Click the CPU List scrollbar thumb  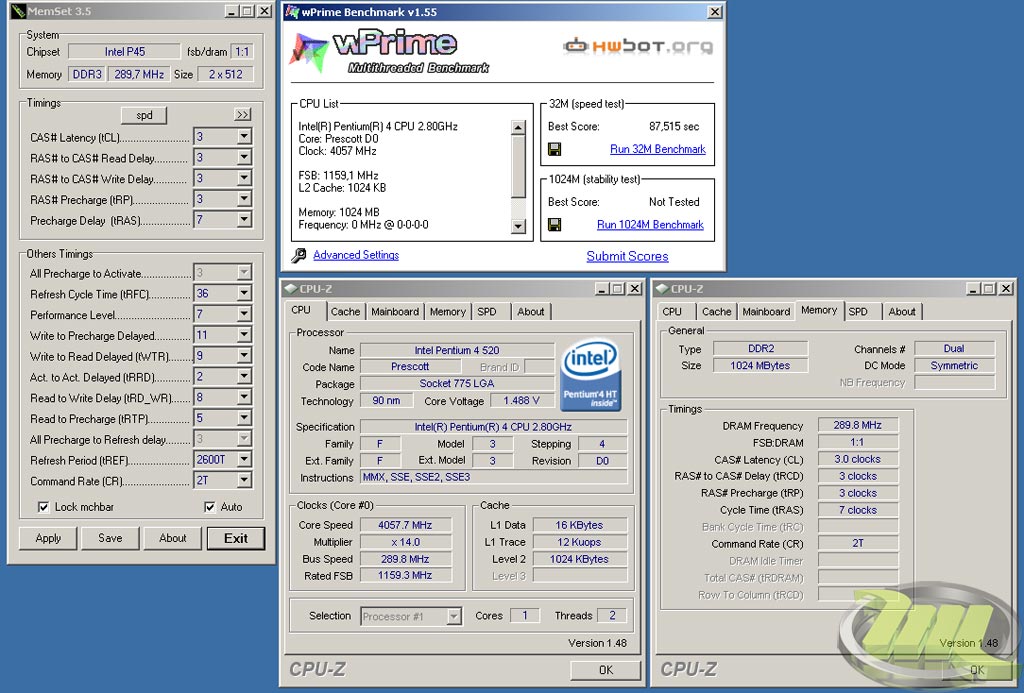(518, 167)
